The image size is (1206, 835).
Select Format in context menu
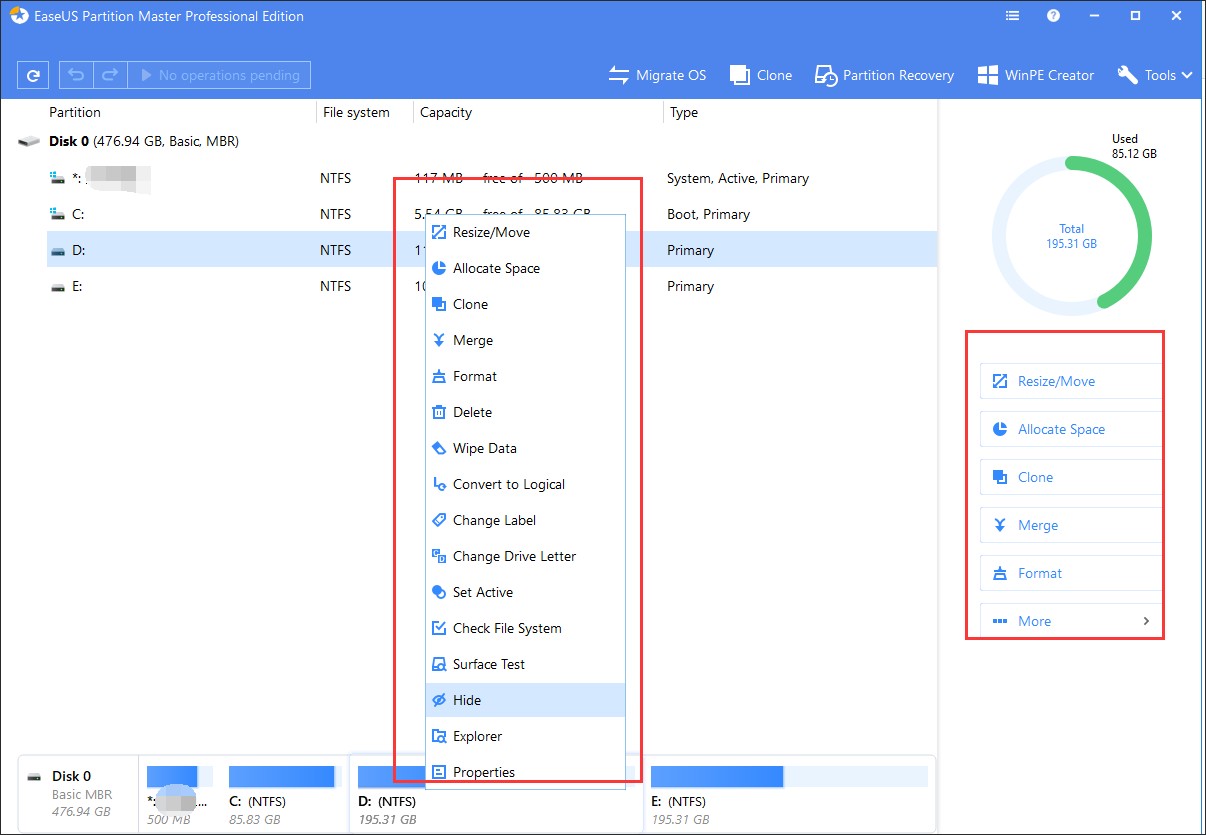[525, 376]
